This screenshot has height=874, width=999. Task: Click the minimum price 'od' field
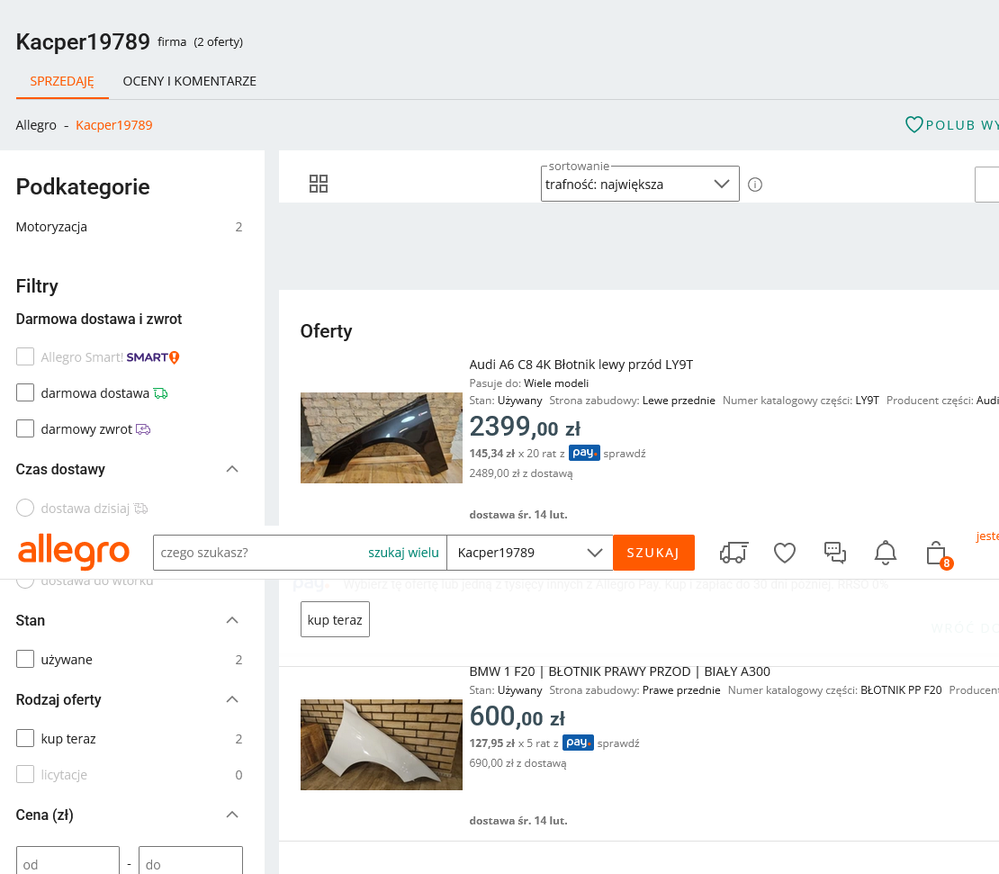click(x=68, y=864)
